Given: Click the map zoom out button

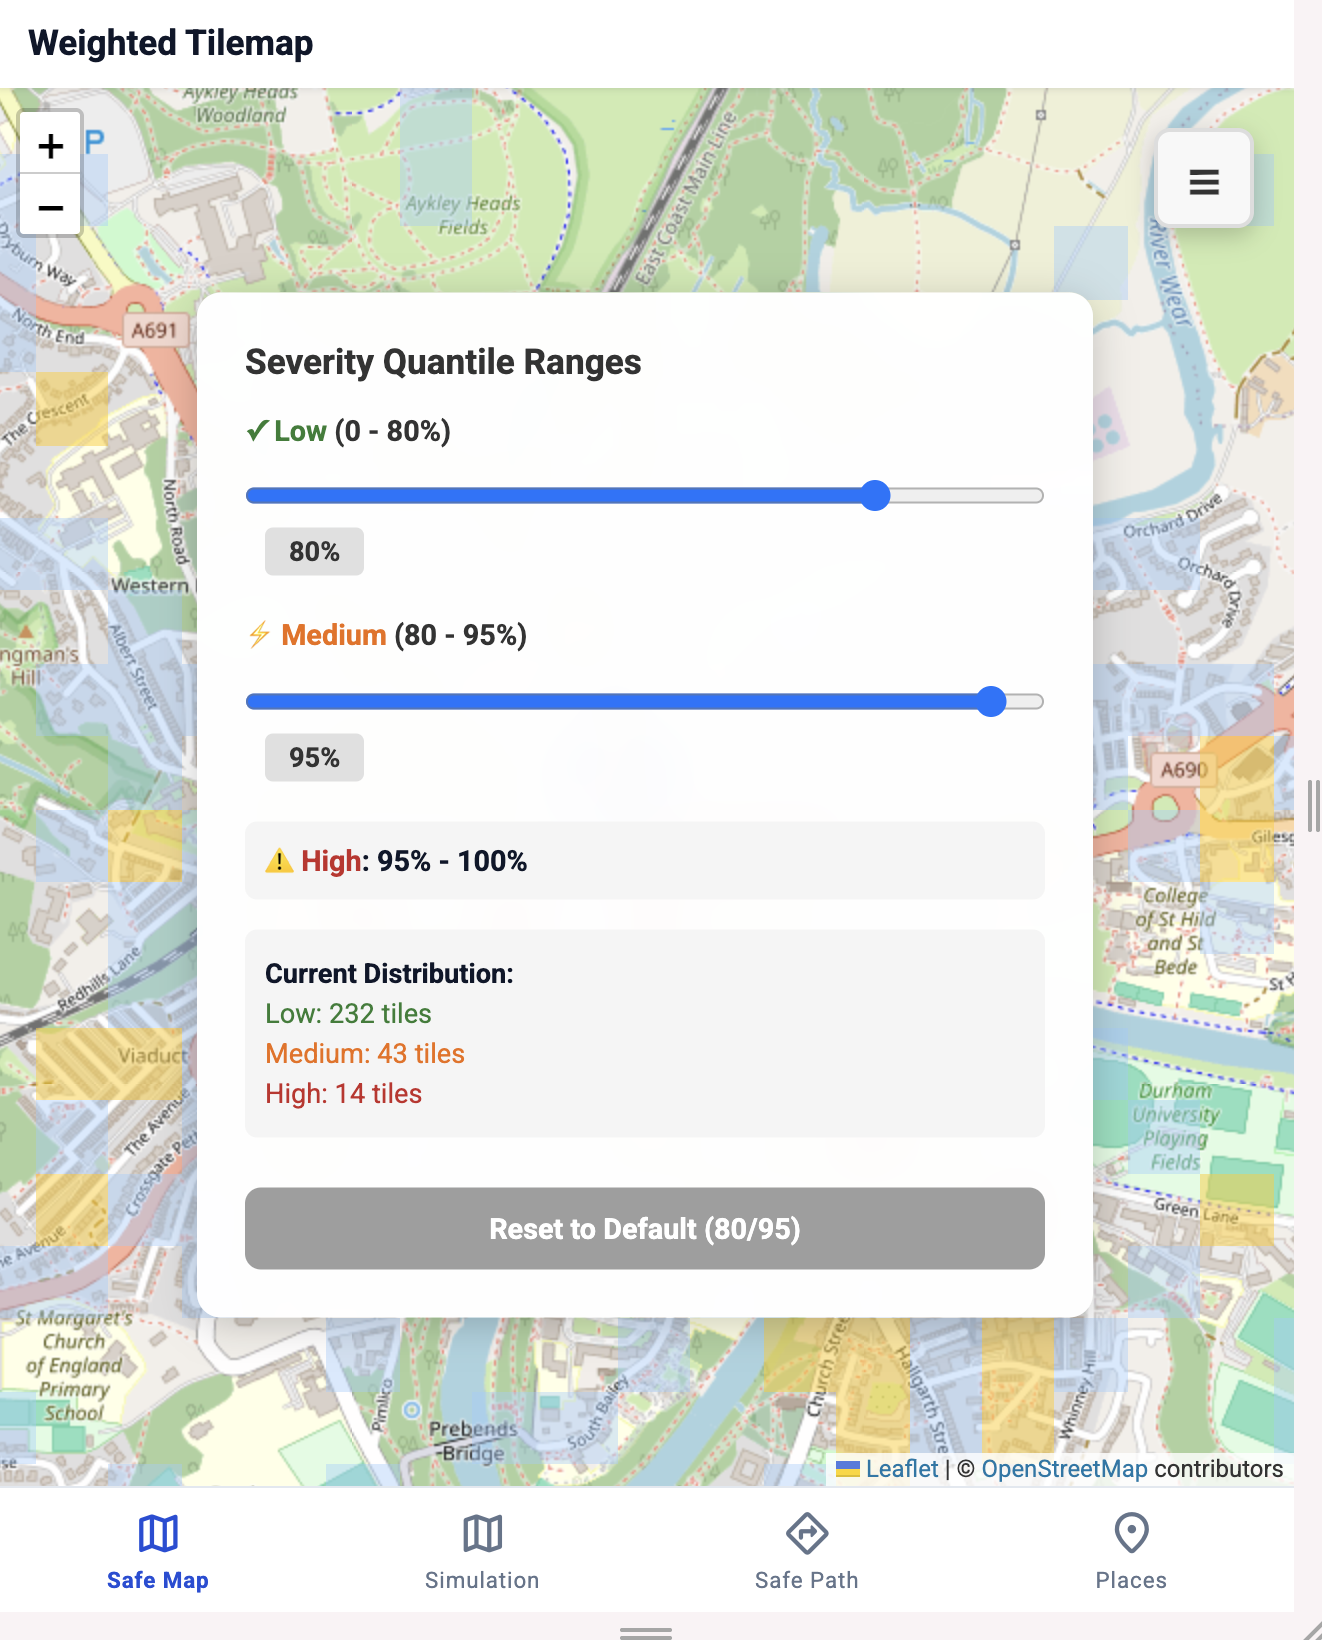Looking at the screenshot, I should click(x=50, y=207).
